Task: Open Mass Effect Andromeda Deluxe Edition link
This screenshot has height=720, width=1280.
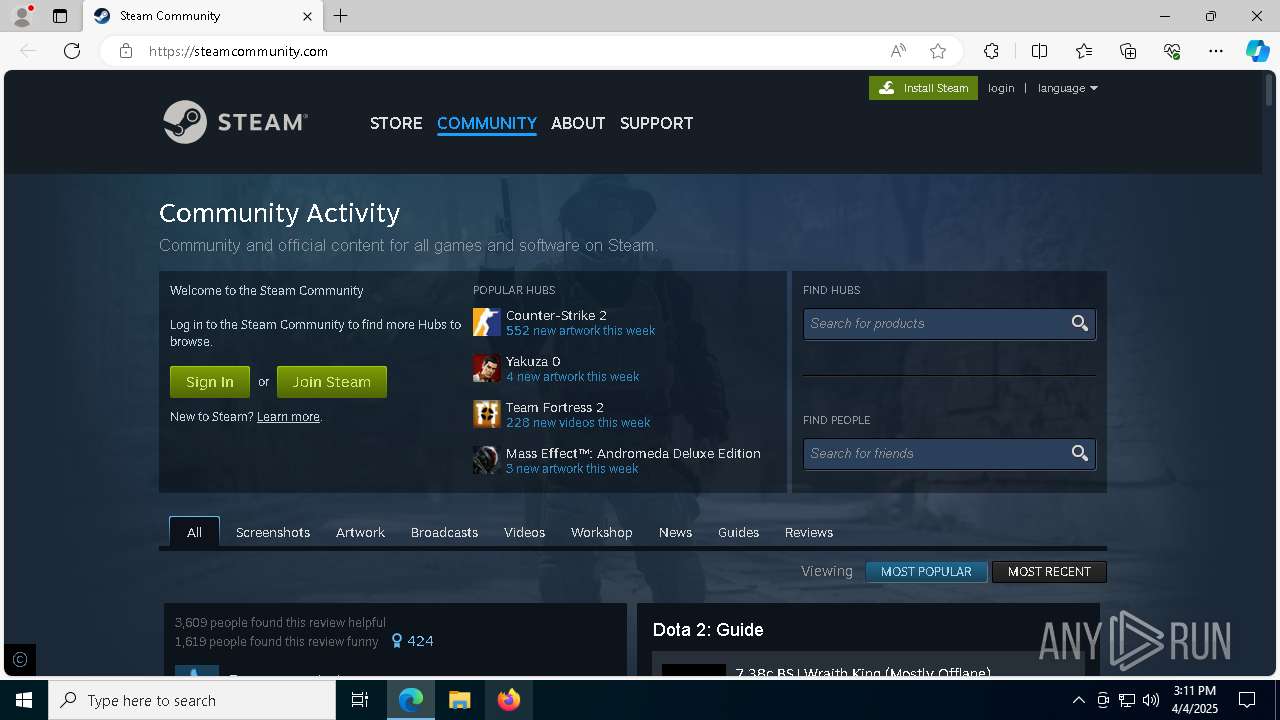Action: 633,453
